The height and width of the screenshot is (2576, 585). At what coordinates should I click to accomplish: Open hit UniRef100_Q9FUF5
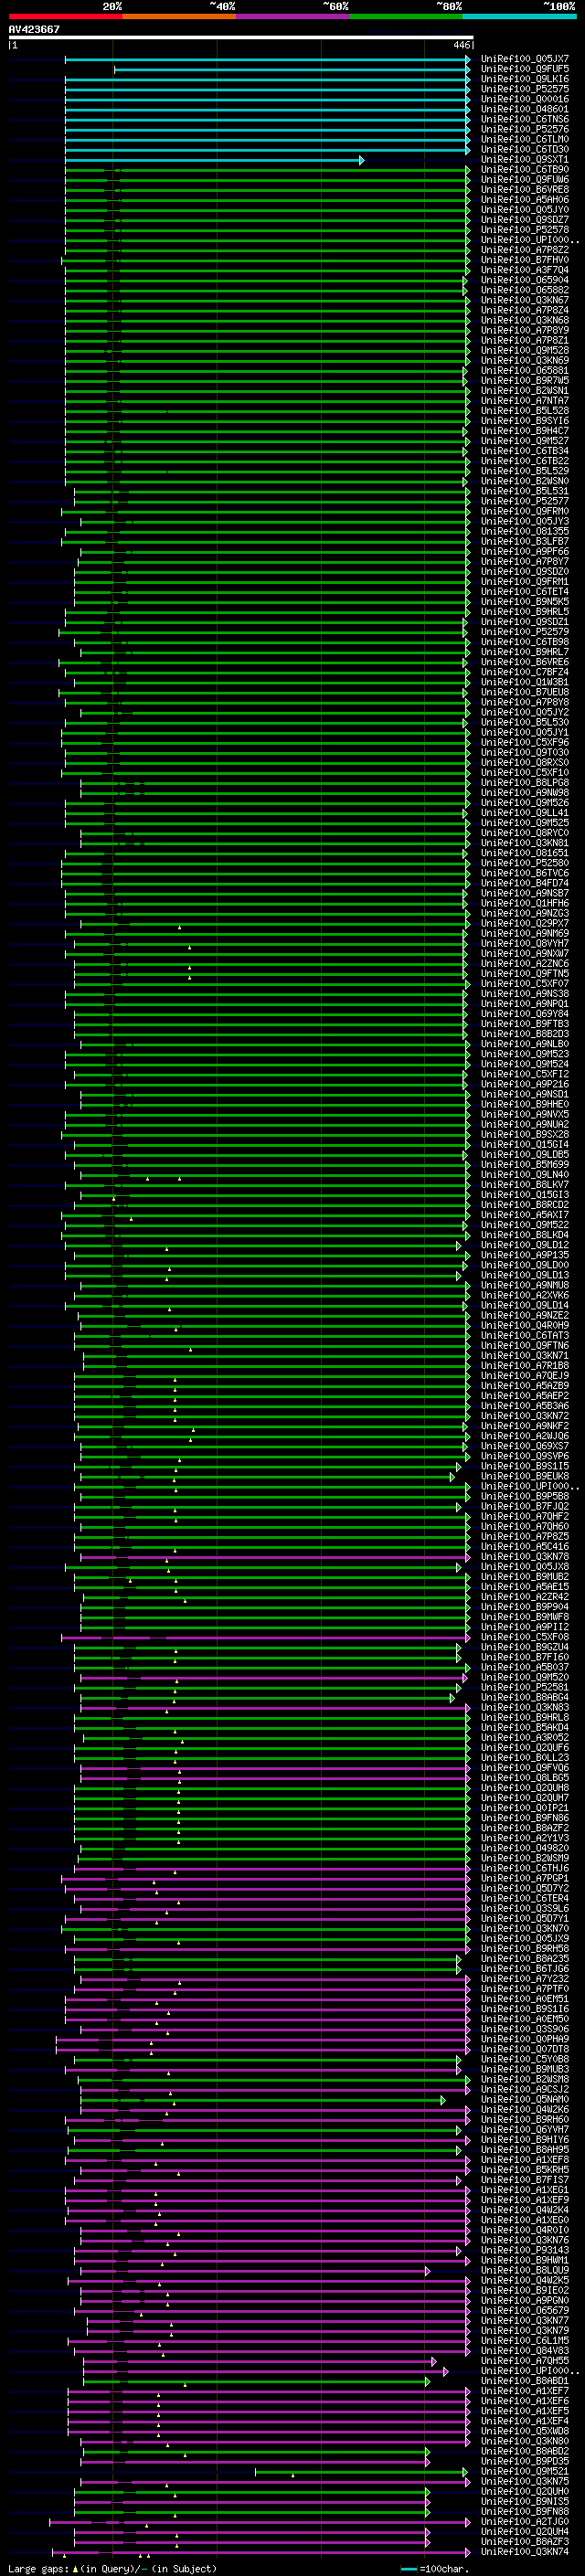click(x=525, y=69)
